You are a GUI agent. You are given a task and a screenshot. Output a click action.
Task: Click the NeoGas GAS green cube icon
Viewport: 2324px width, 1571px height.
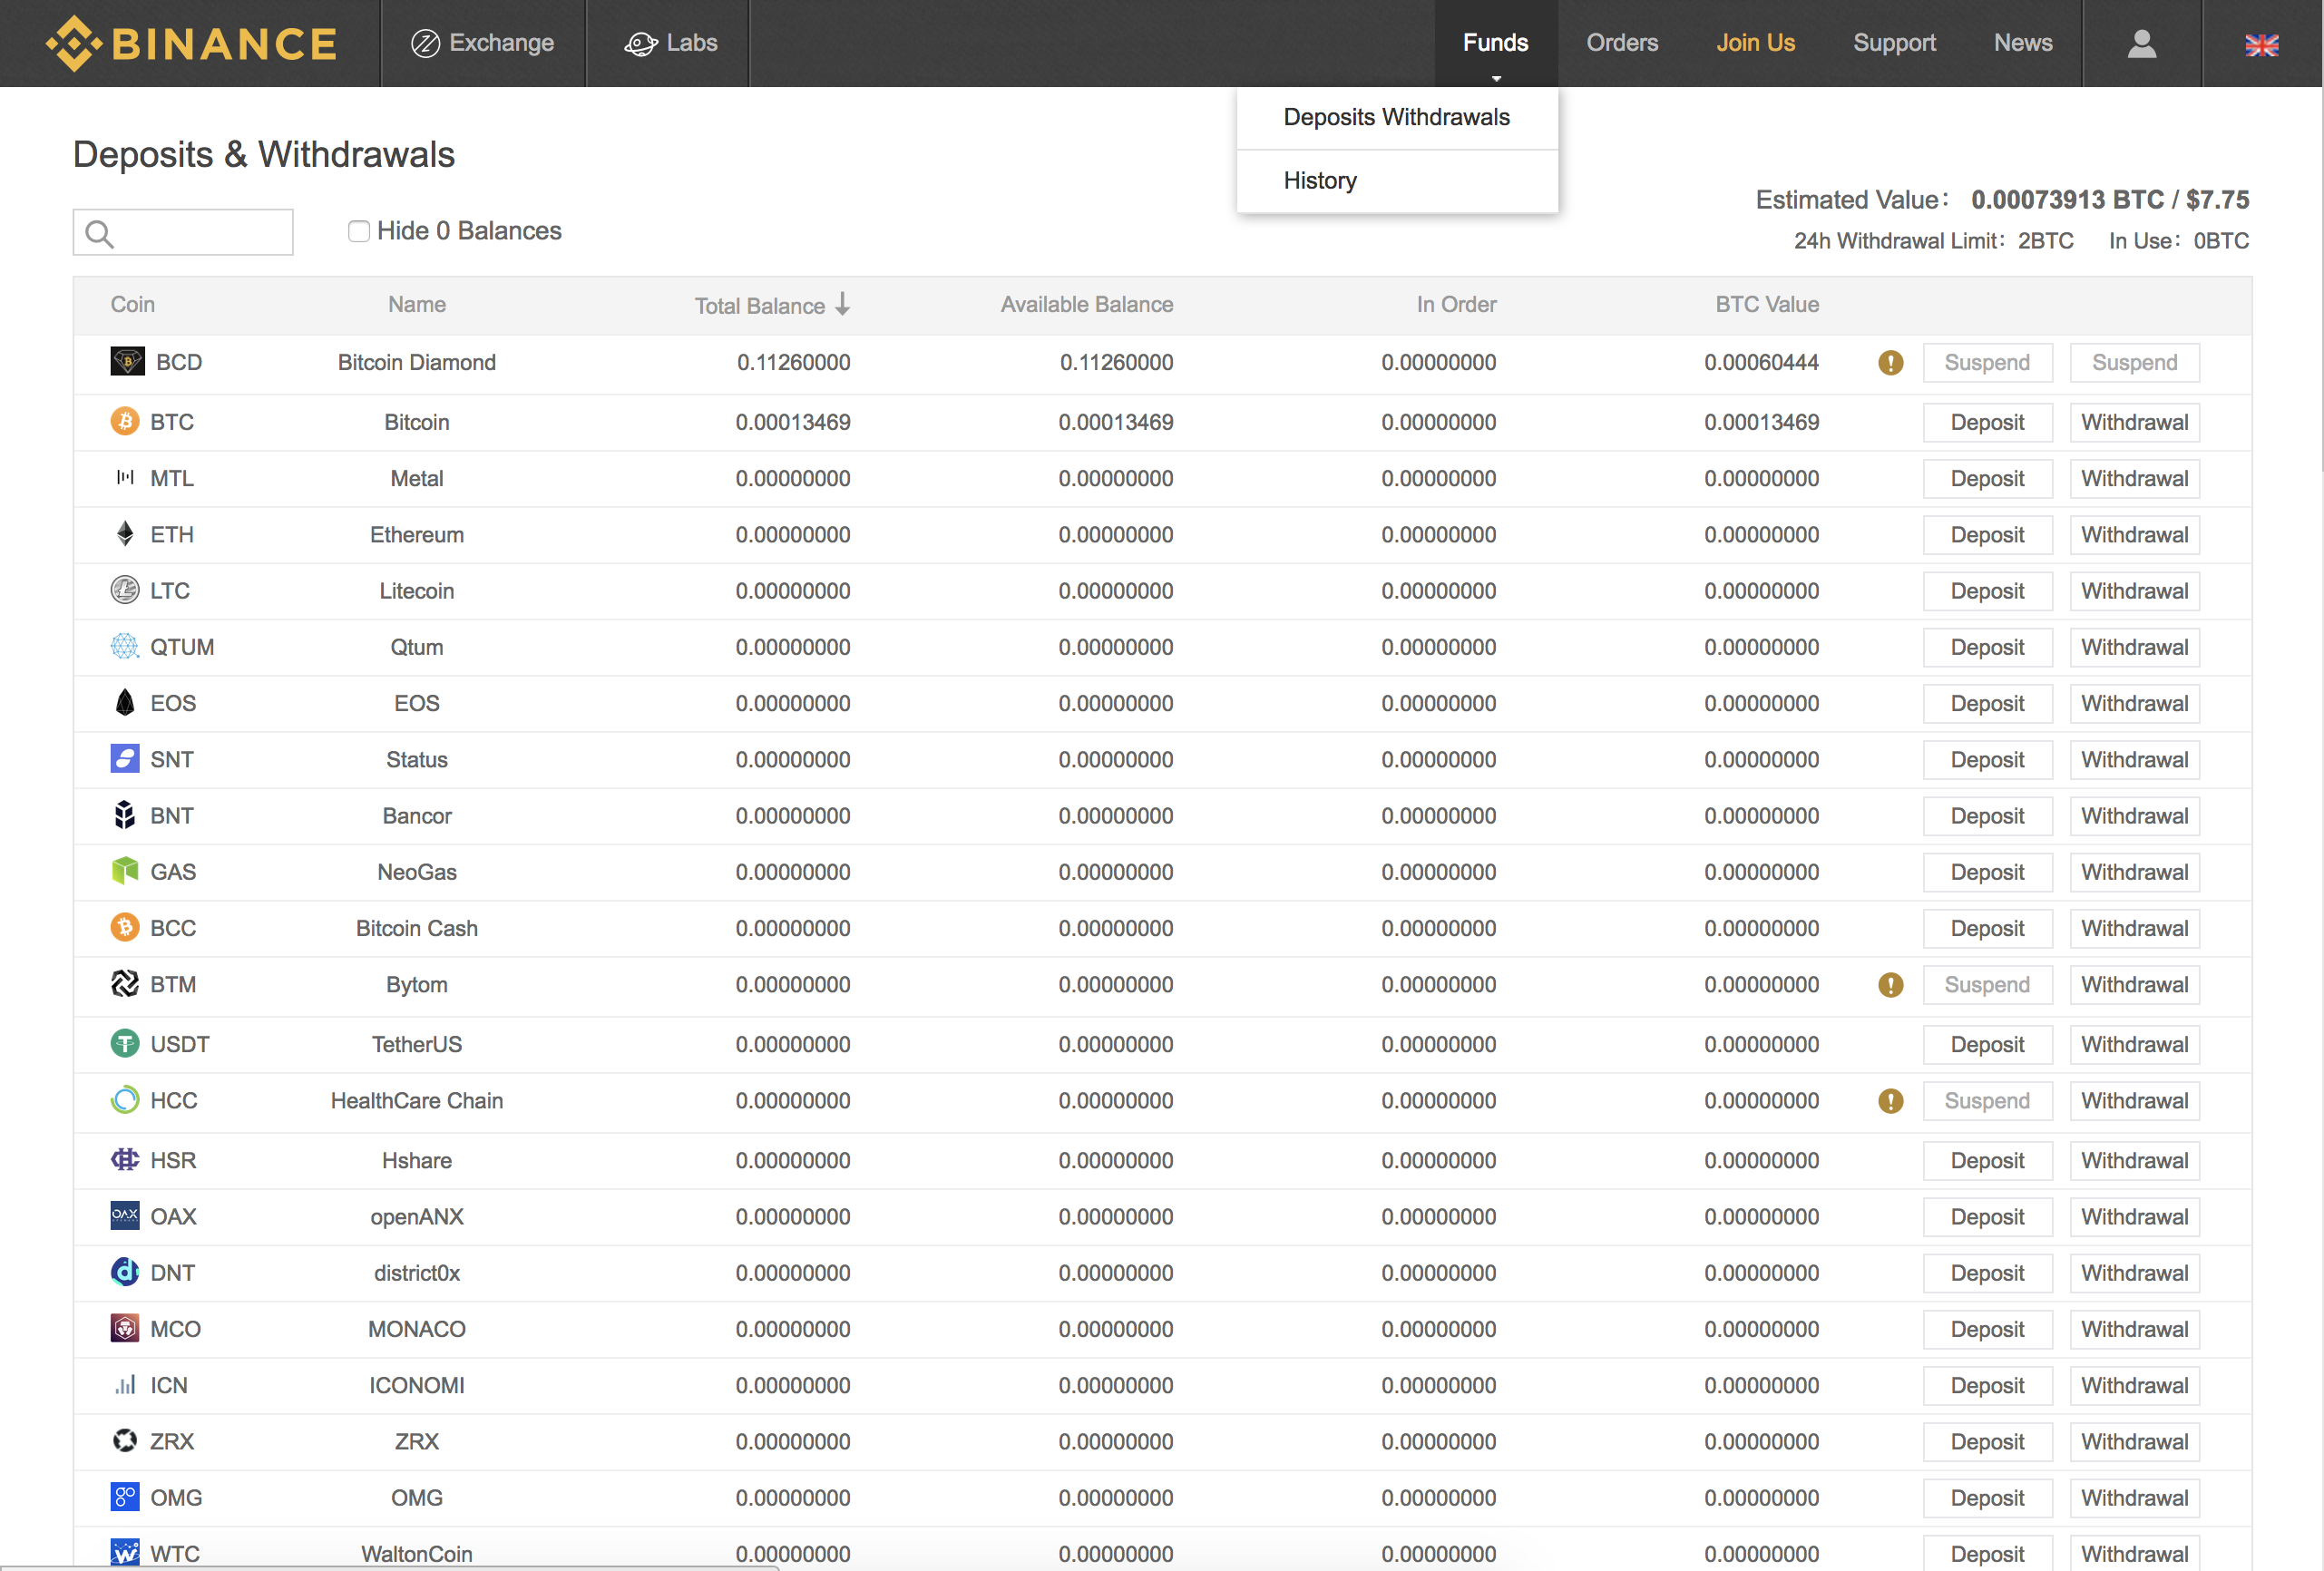point(124,870)
